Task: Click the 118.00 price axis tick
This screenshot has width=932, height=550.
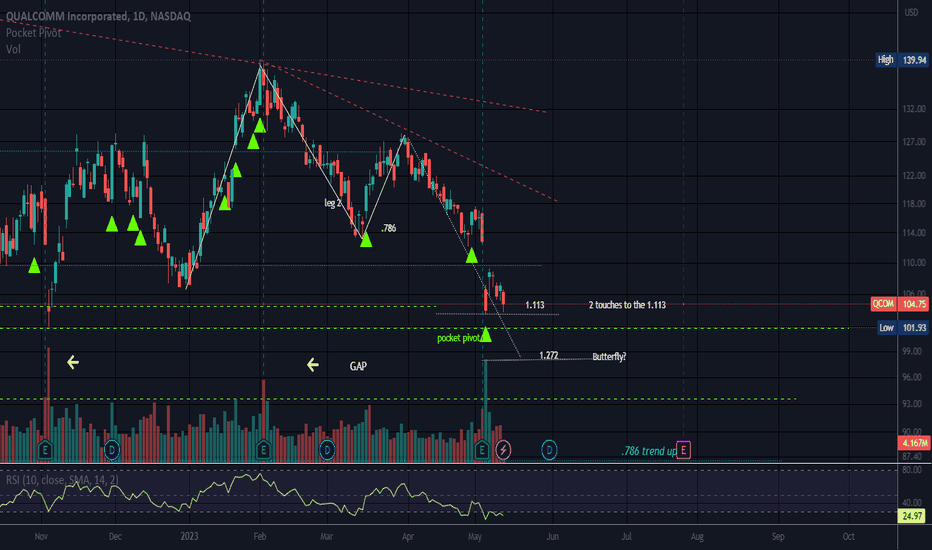Action: (914, 204)
